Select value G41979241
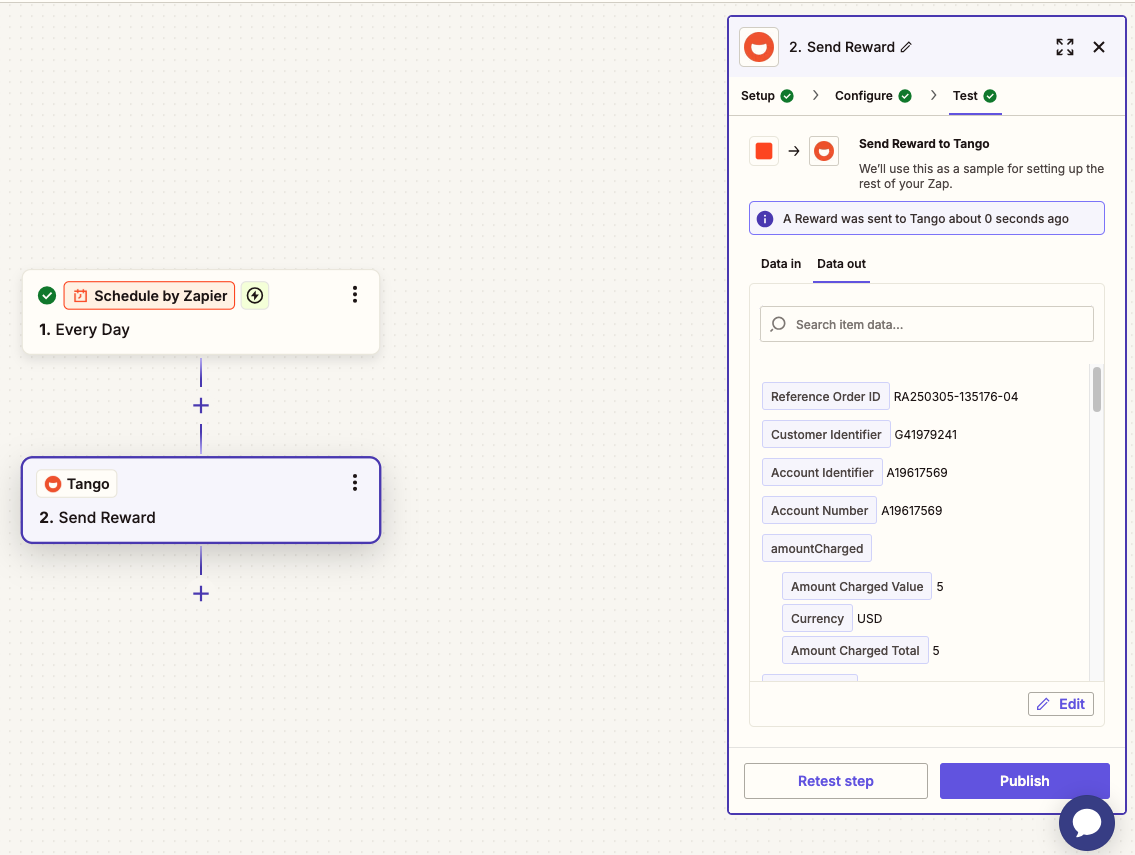 (x=926, y=434)
